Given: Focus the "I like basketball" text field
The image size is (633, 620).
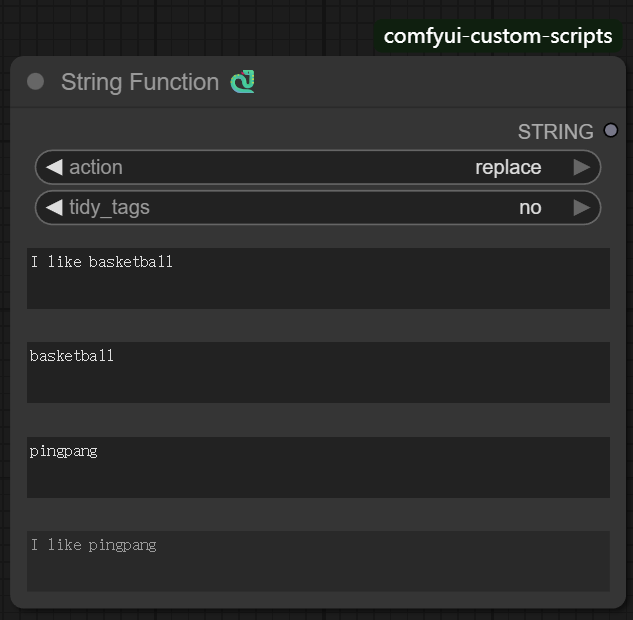Looking at the screenshot, I should tap(318, 278).
